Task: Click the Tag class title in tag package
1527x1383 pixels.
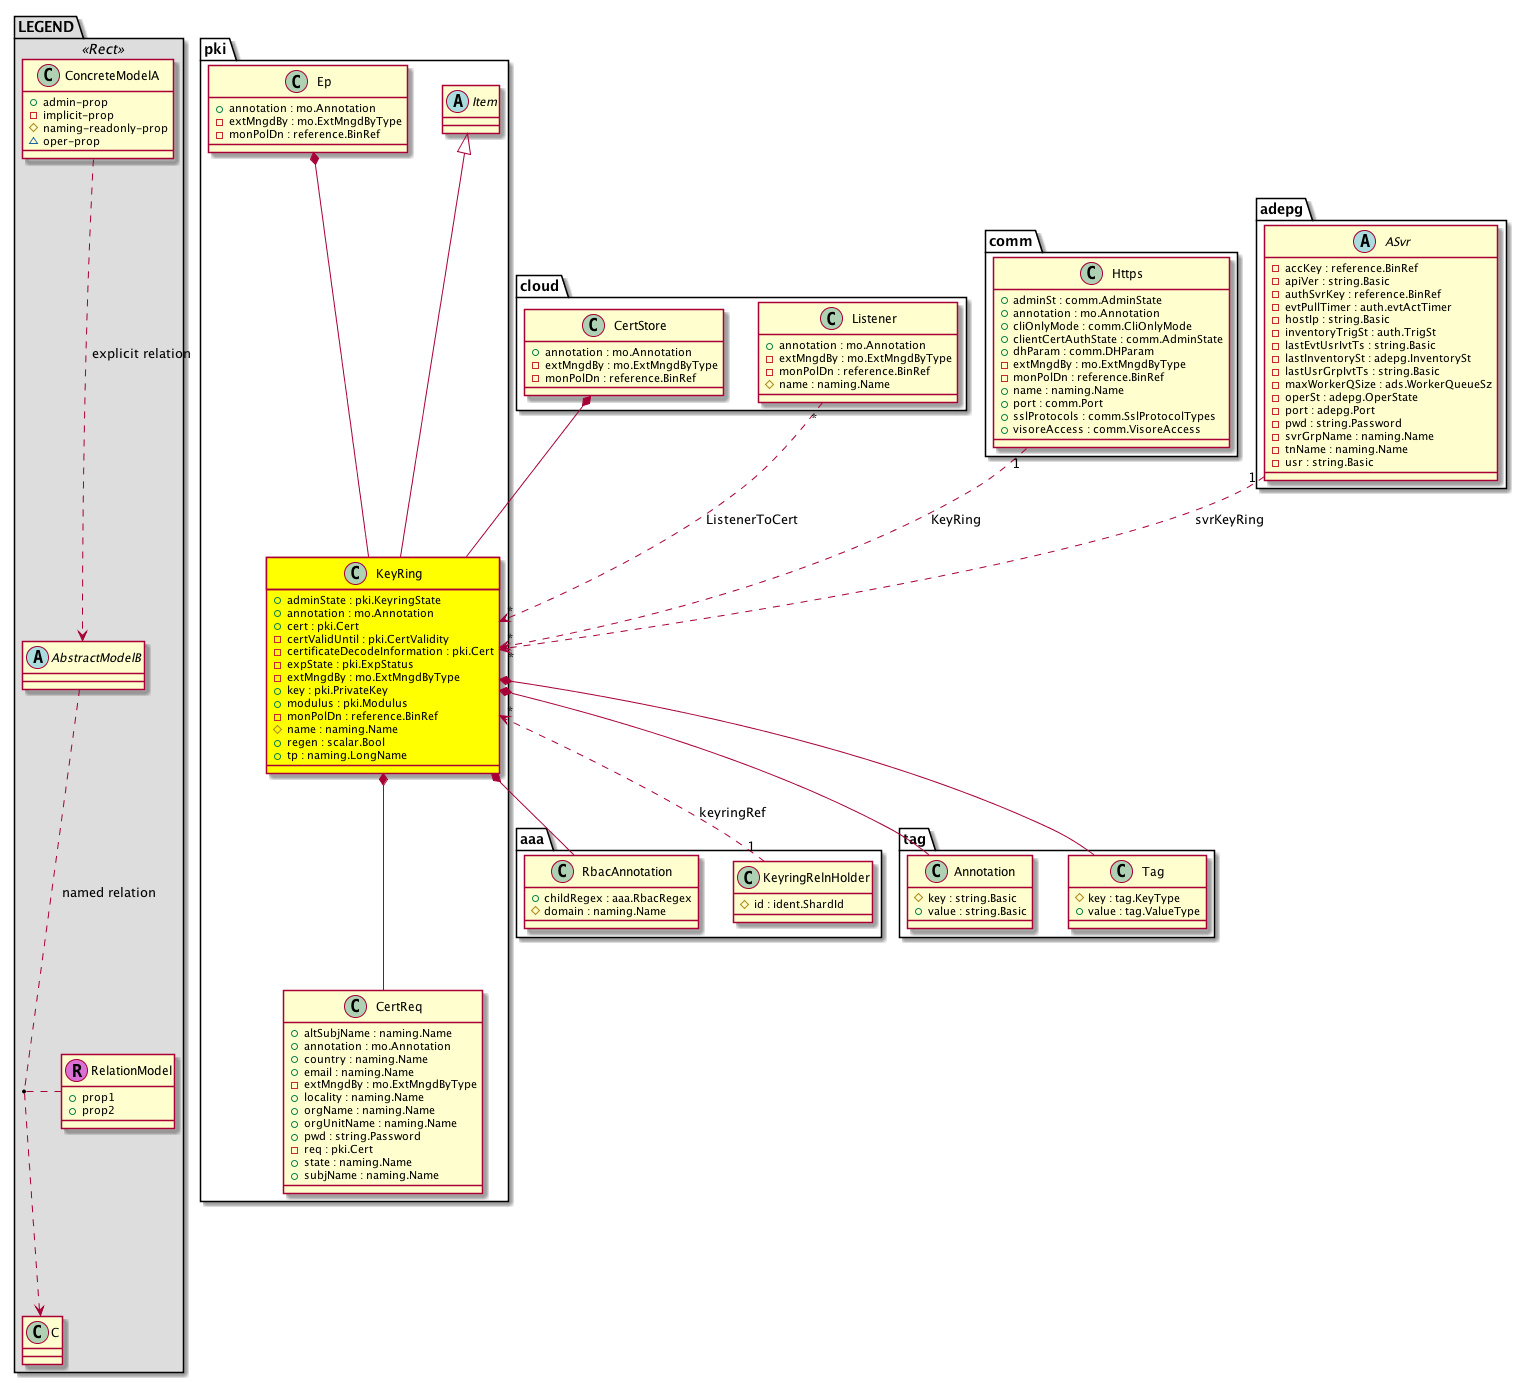Action: (x=1152, y=871)
